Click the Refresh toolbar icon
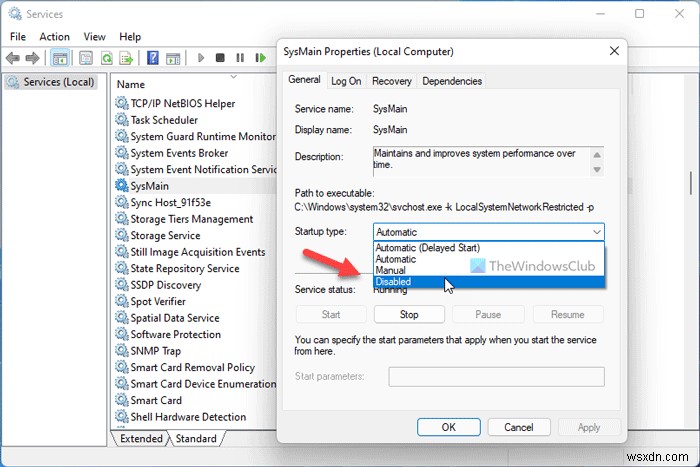Screen dimensions: 700x467 point(107,58)
